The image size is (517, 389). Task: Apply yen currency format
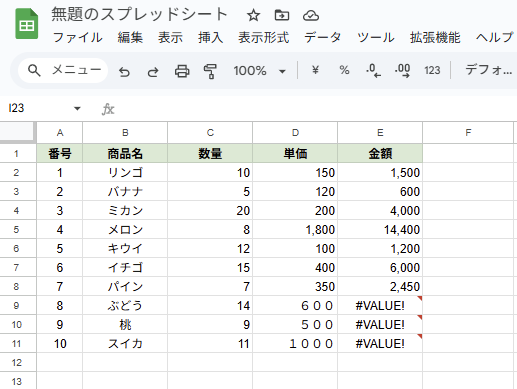[315, 70]
